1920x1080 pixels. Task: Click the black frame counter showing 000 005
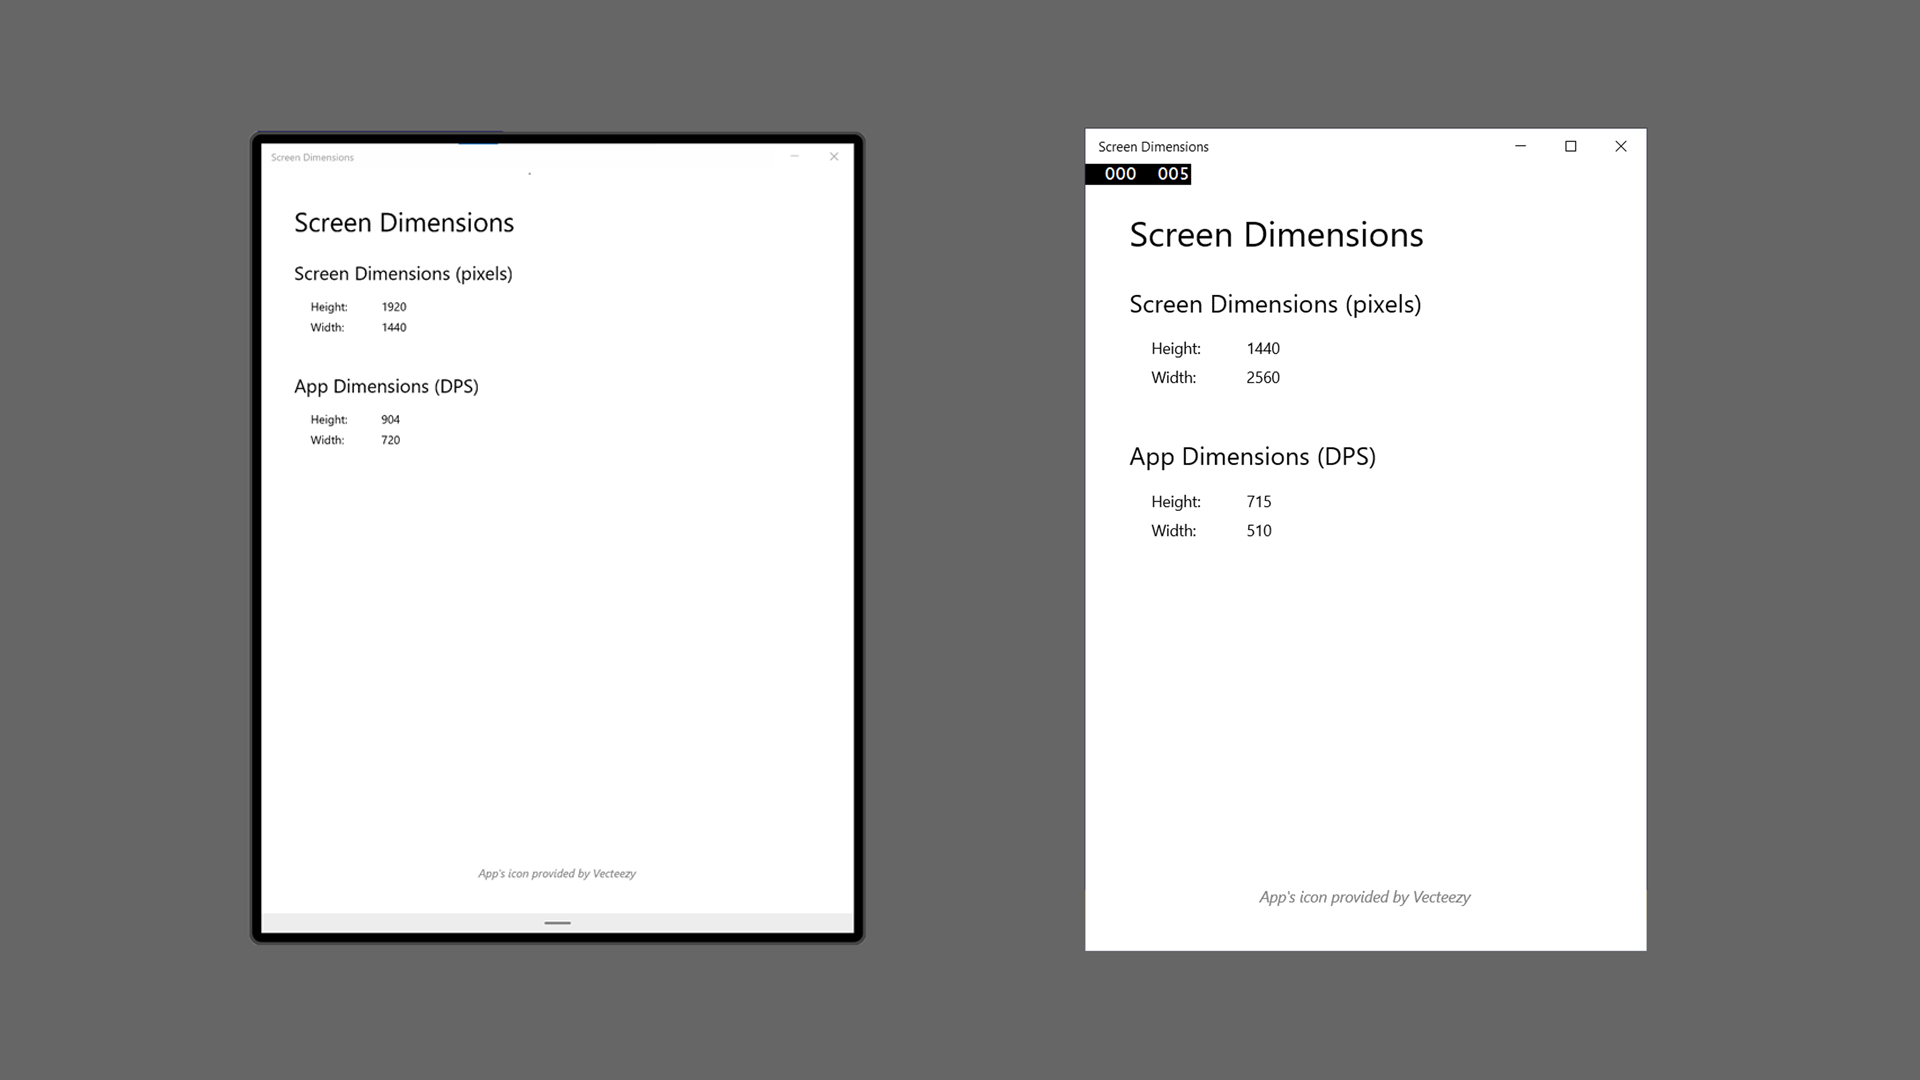click(x=1139, y=174)
